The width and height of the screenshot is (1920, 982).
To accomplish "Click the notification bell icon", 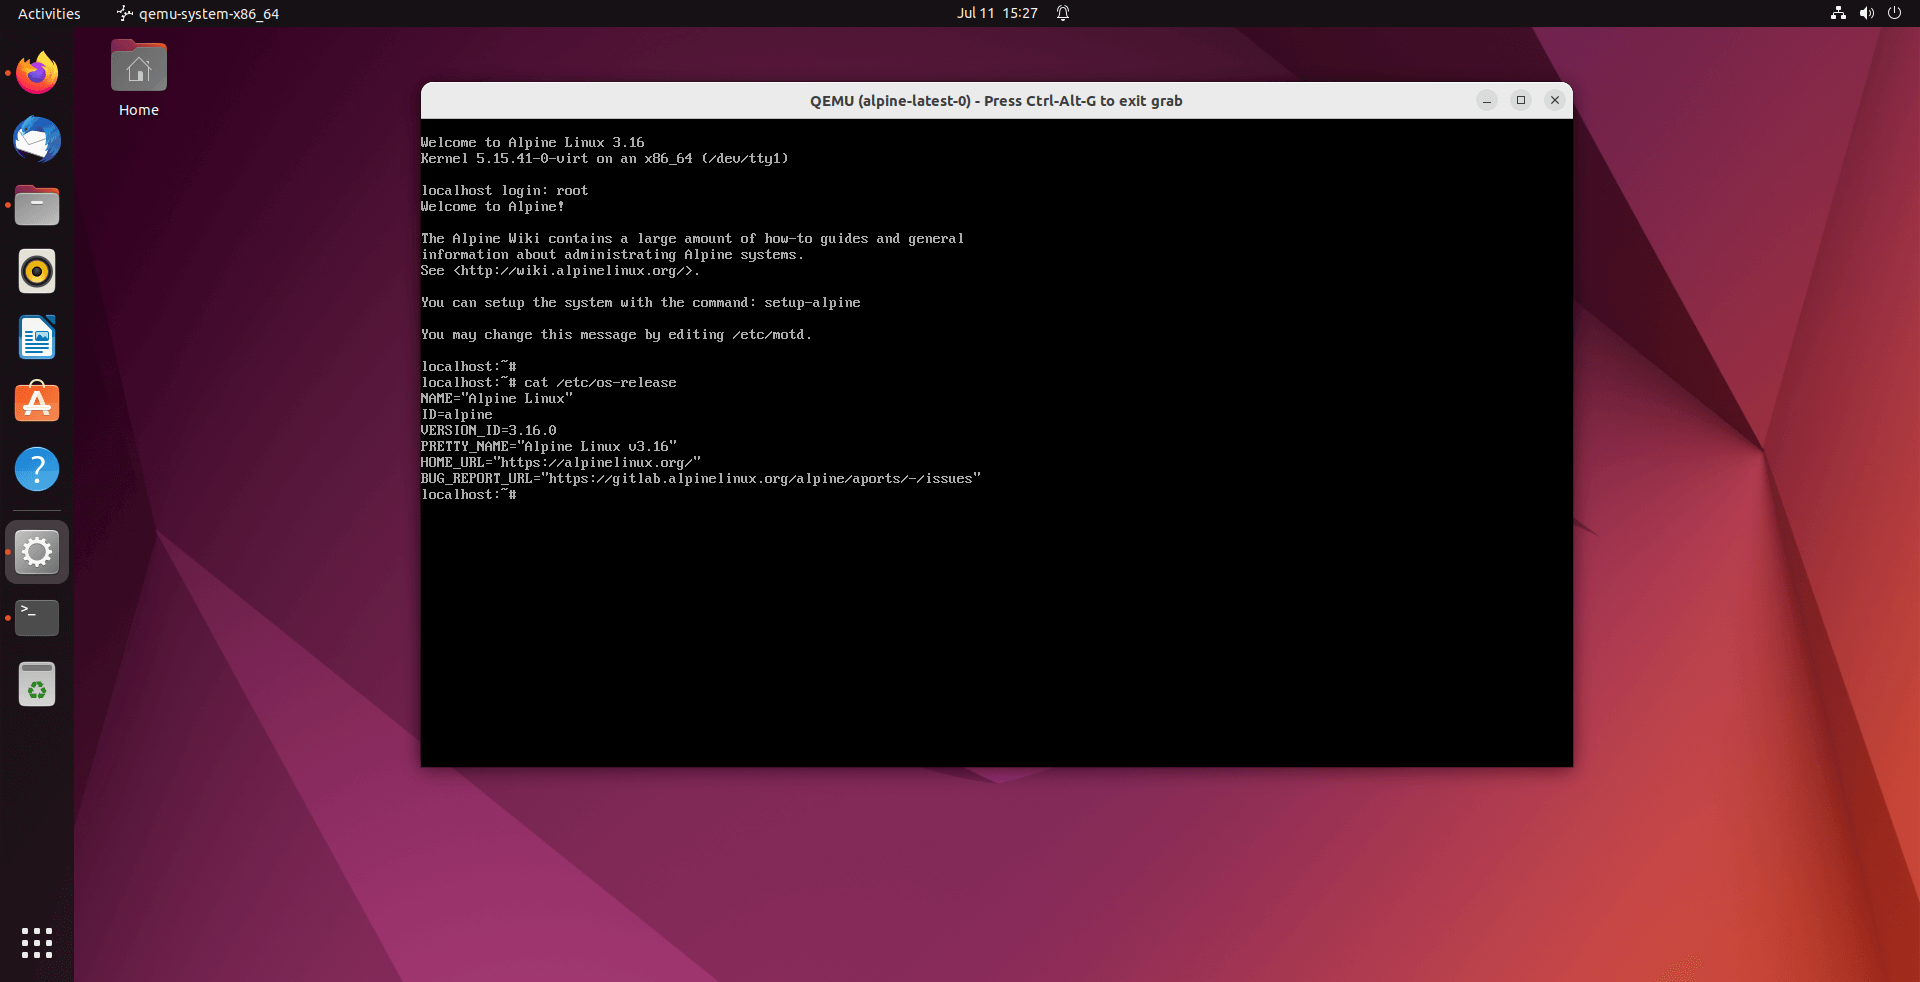I will pos(1063,13).
